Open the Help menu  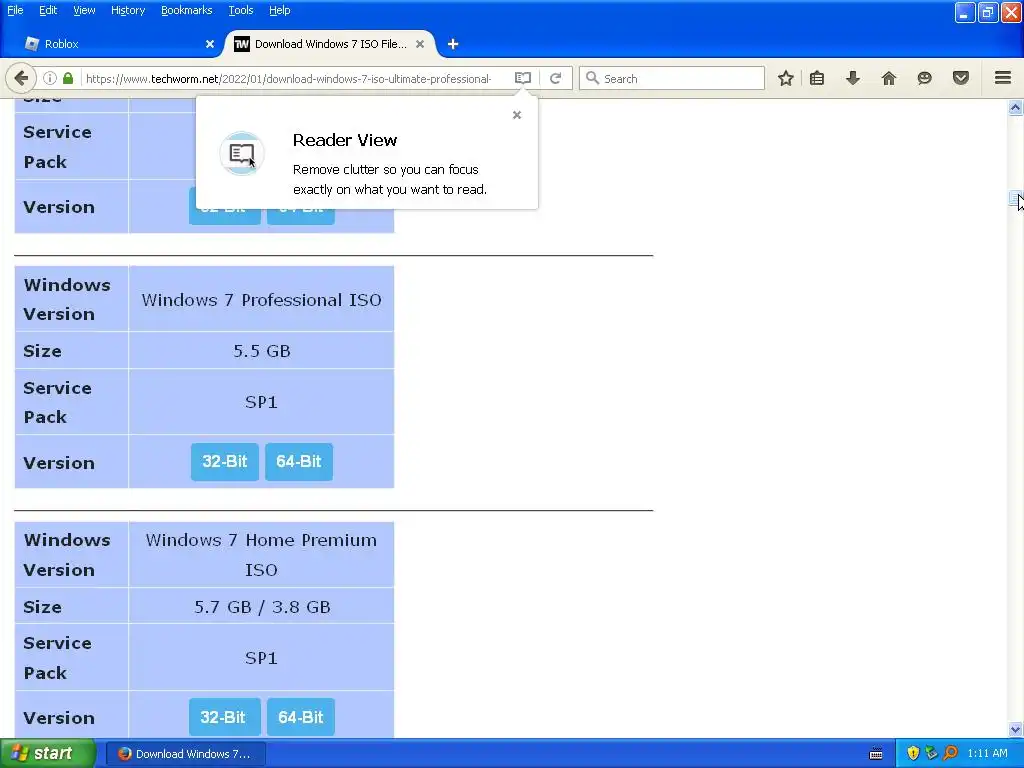tap(280, 10)
